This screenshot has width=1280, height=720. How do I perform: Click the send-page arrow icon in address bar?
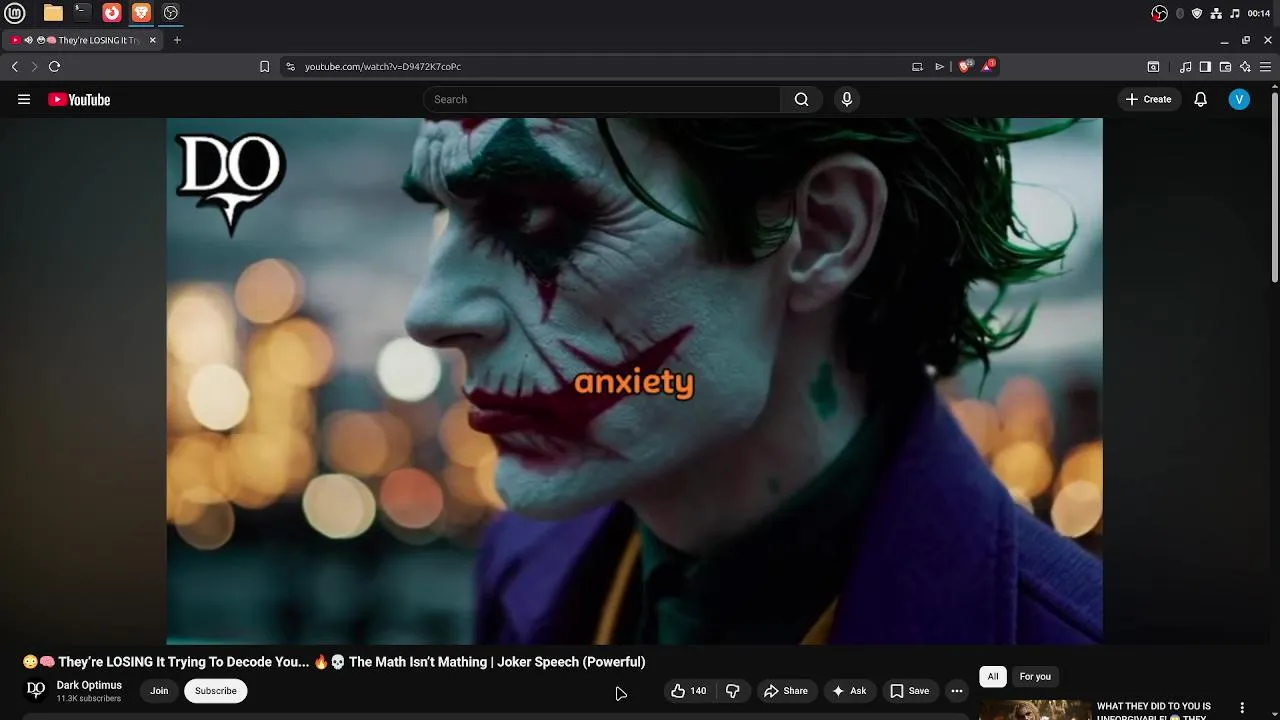click(x=939, y=66)
